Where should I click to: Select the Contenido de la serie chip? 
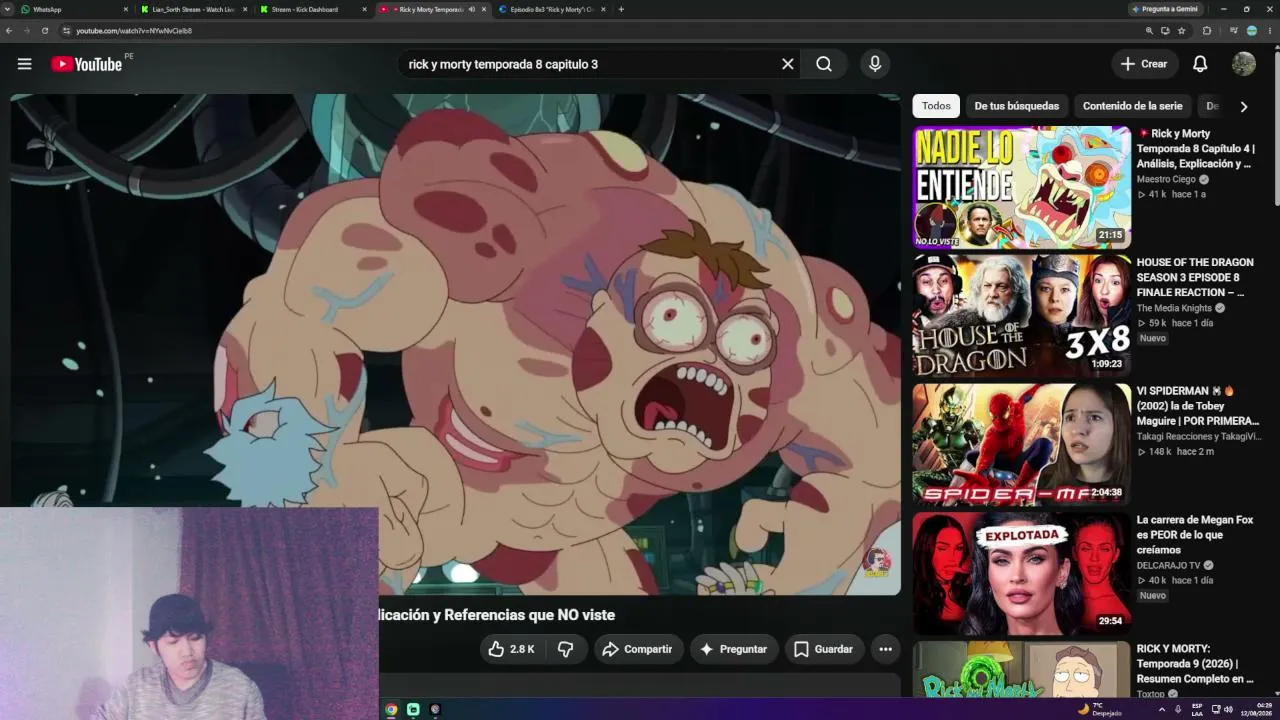[1132, 106]
